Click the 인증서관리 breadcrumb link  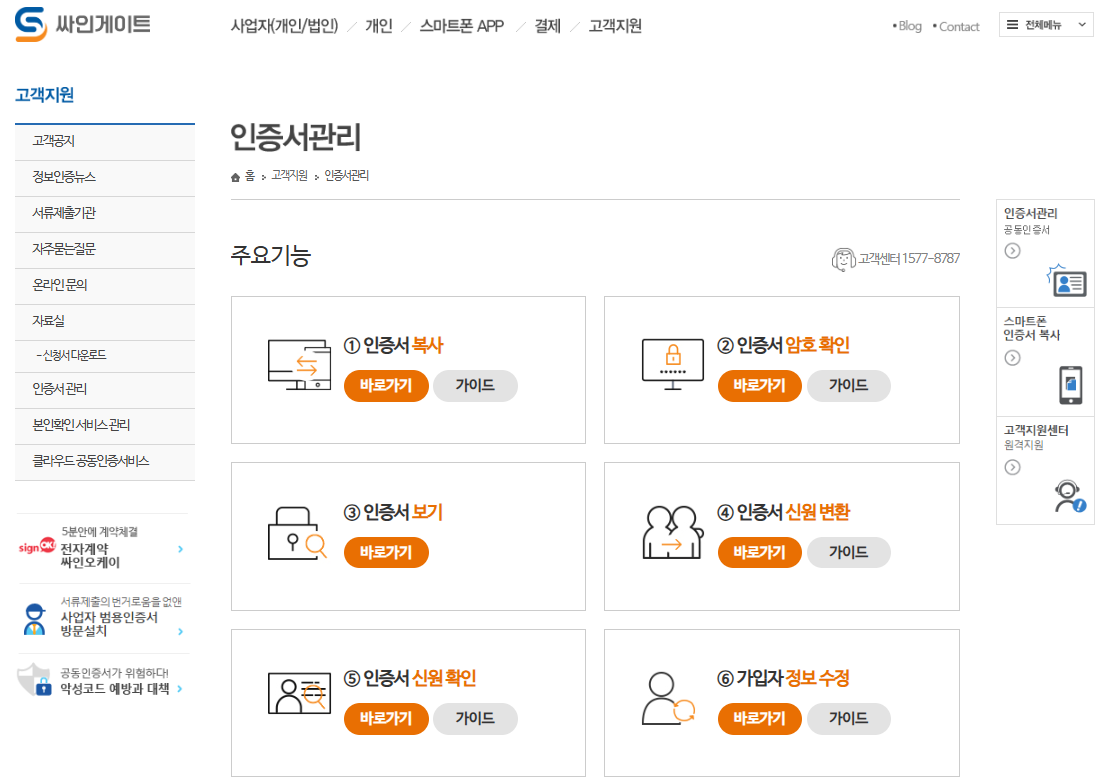[x=347, y=176]
